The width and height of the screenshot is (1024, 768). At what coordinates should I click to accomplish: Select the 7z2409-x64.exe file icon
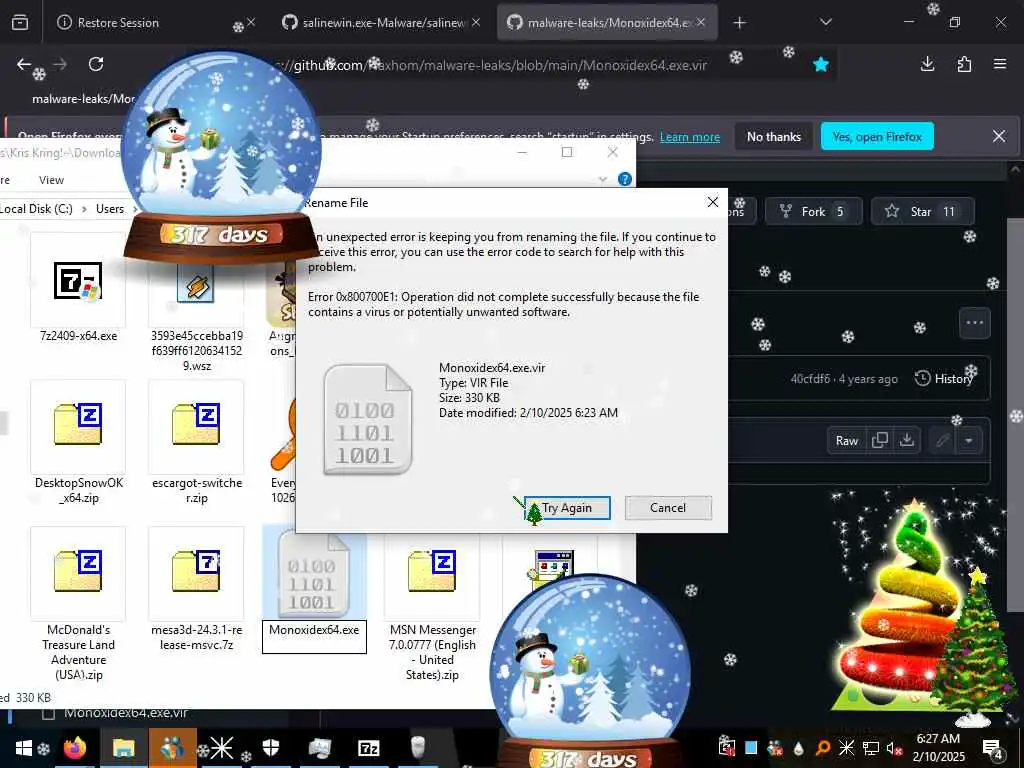click(x=78, y=280)
